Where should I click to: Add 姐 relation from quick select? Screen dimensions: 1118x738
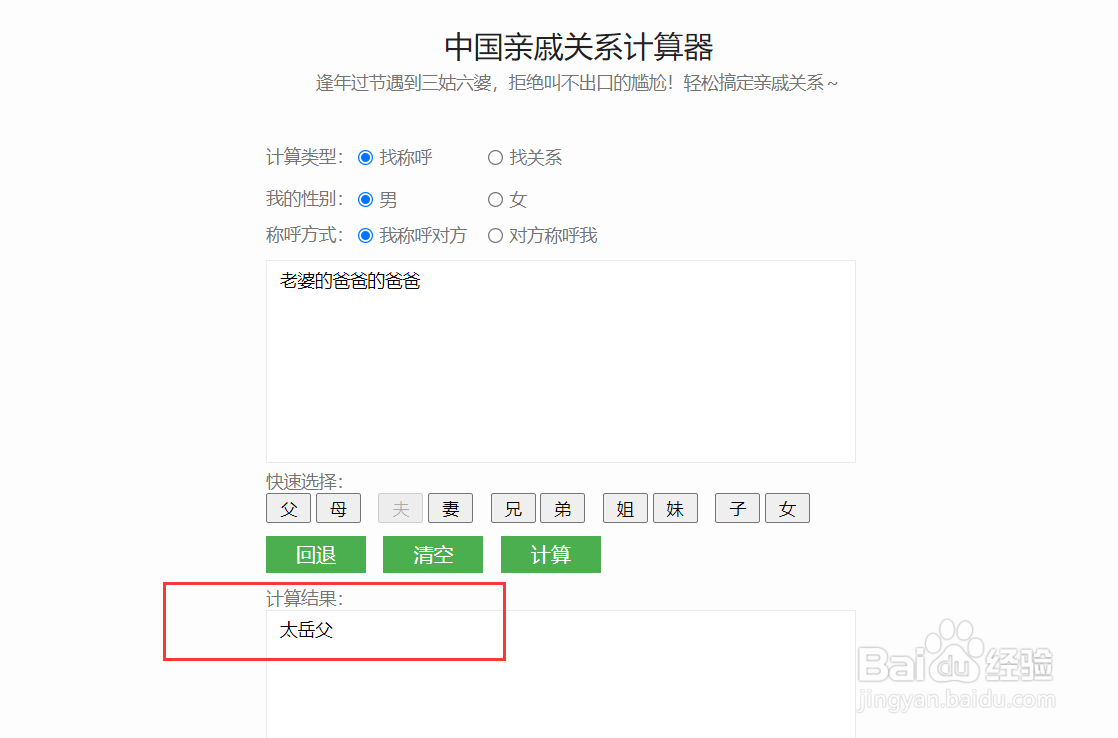coord(624,508)
